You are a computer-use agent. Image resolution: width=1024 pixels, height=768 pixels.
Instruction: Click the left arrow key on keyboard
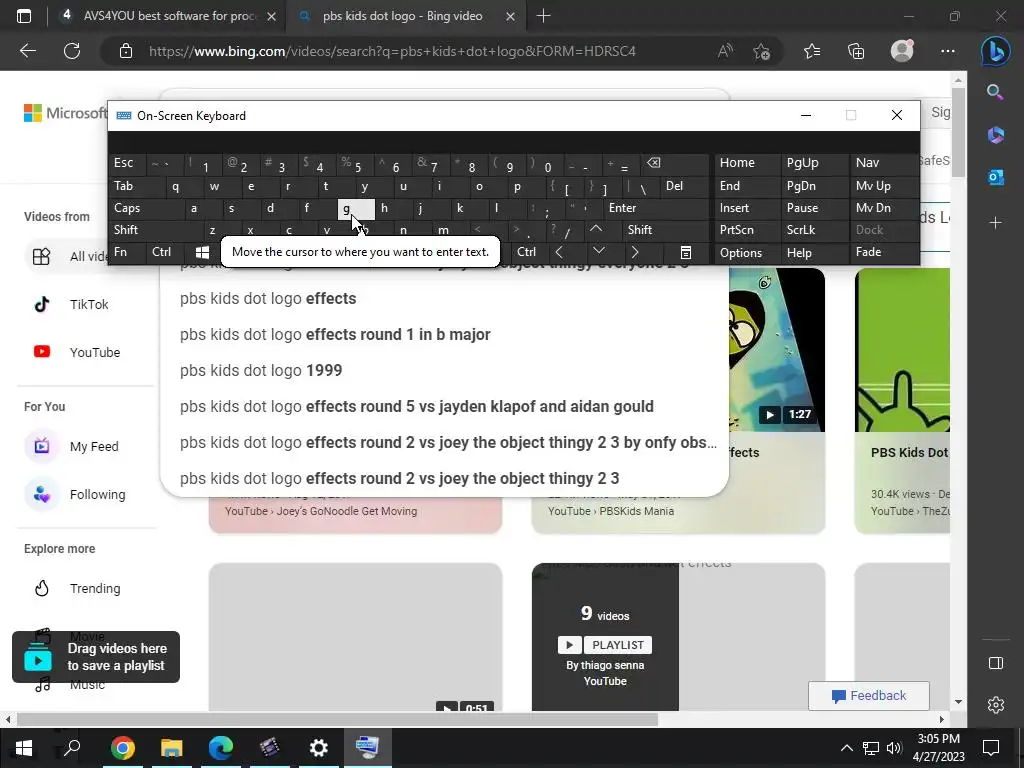(x=559, y=252)
